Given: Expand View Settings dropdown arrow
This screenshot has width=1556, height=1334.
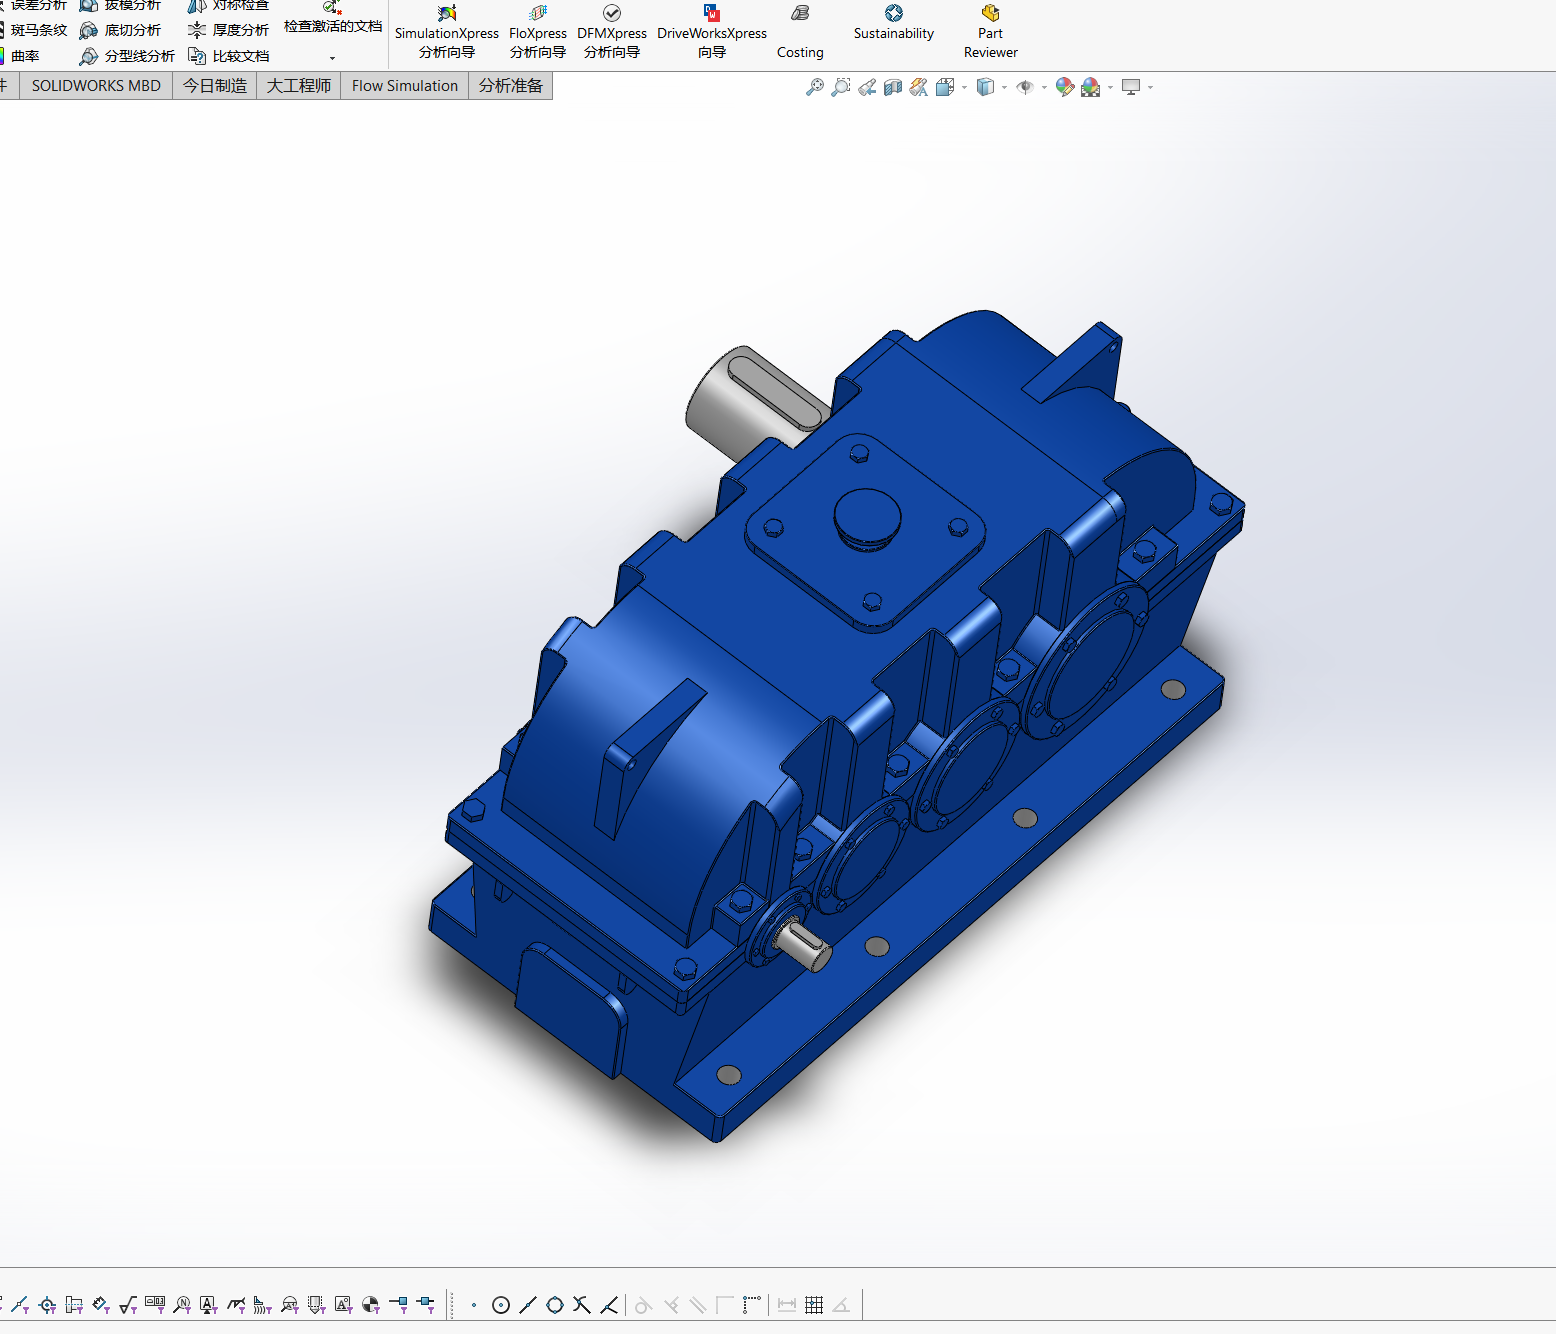Looking at the screenshot, I should [x=1150, y=88].
